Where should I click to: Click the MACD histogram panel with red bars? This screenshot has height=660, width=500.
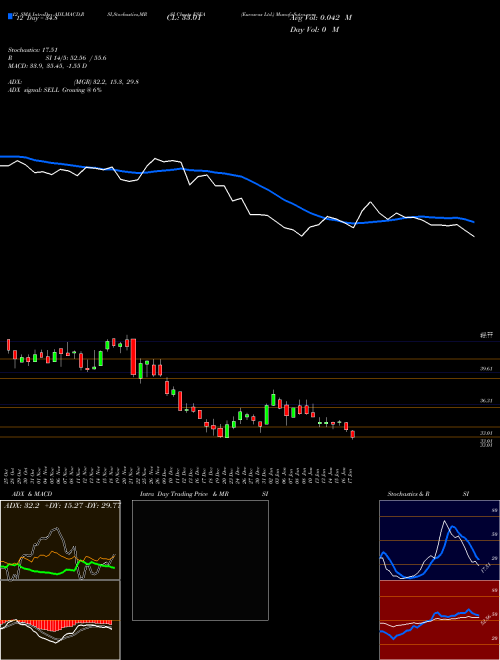coord(60,620)
